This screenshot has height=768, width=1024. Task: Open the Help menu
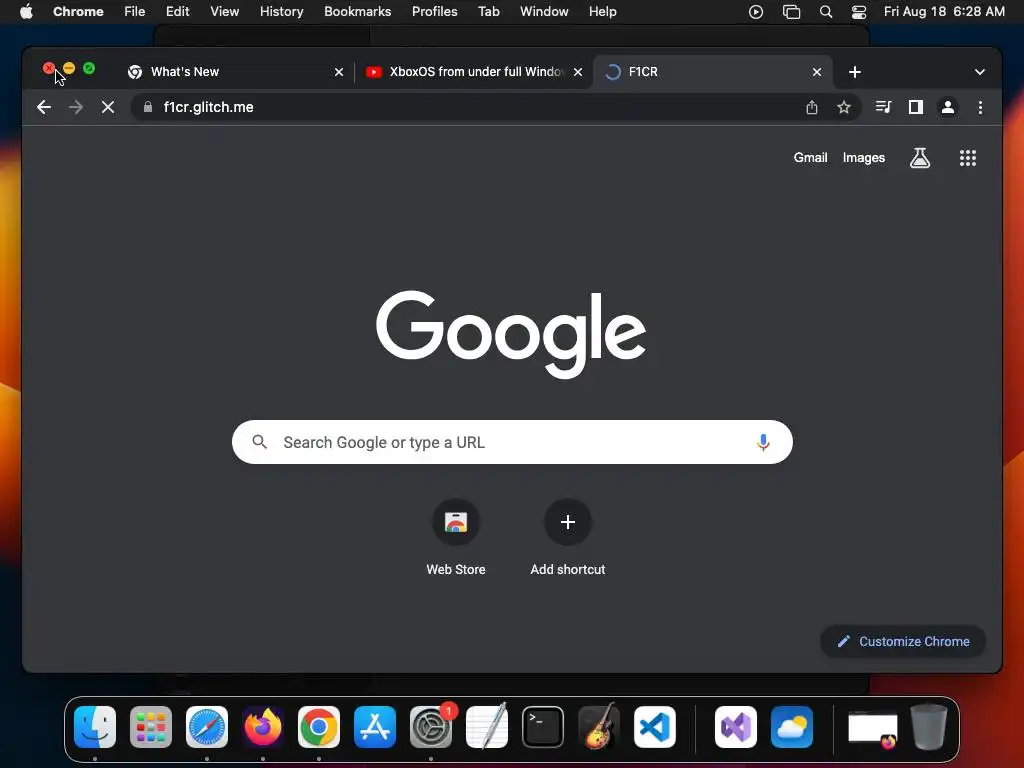click(602, 12)
